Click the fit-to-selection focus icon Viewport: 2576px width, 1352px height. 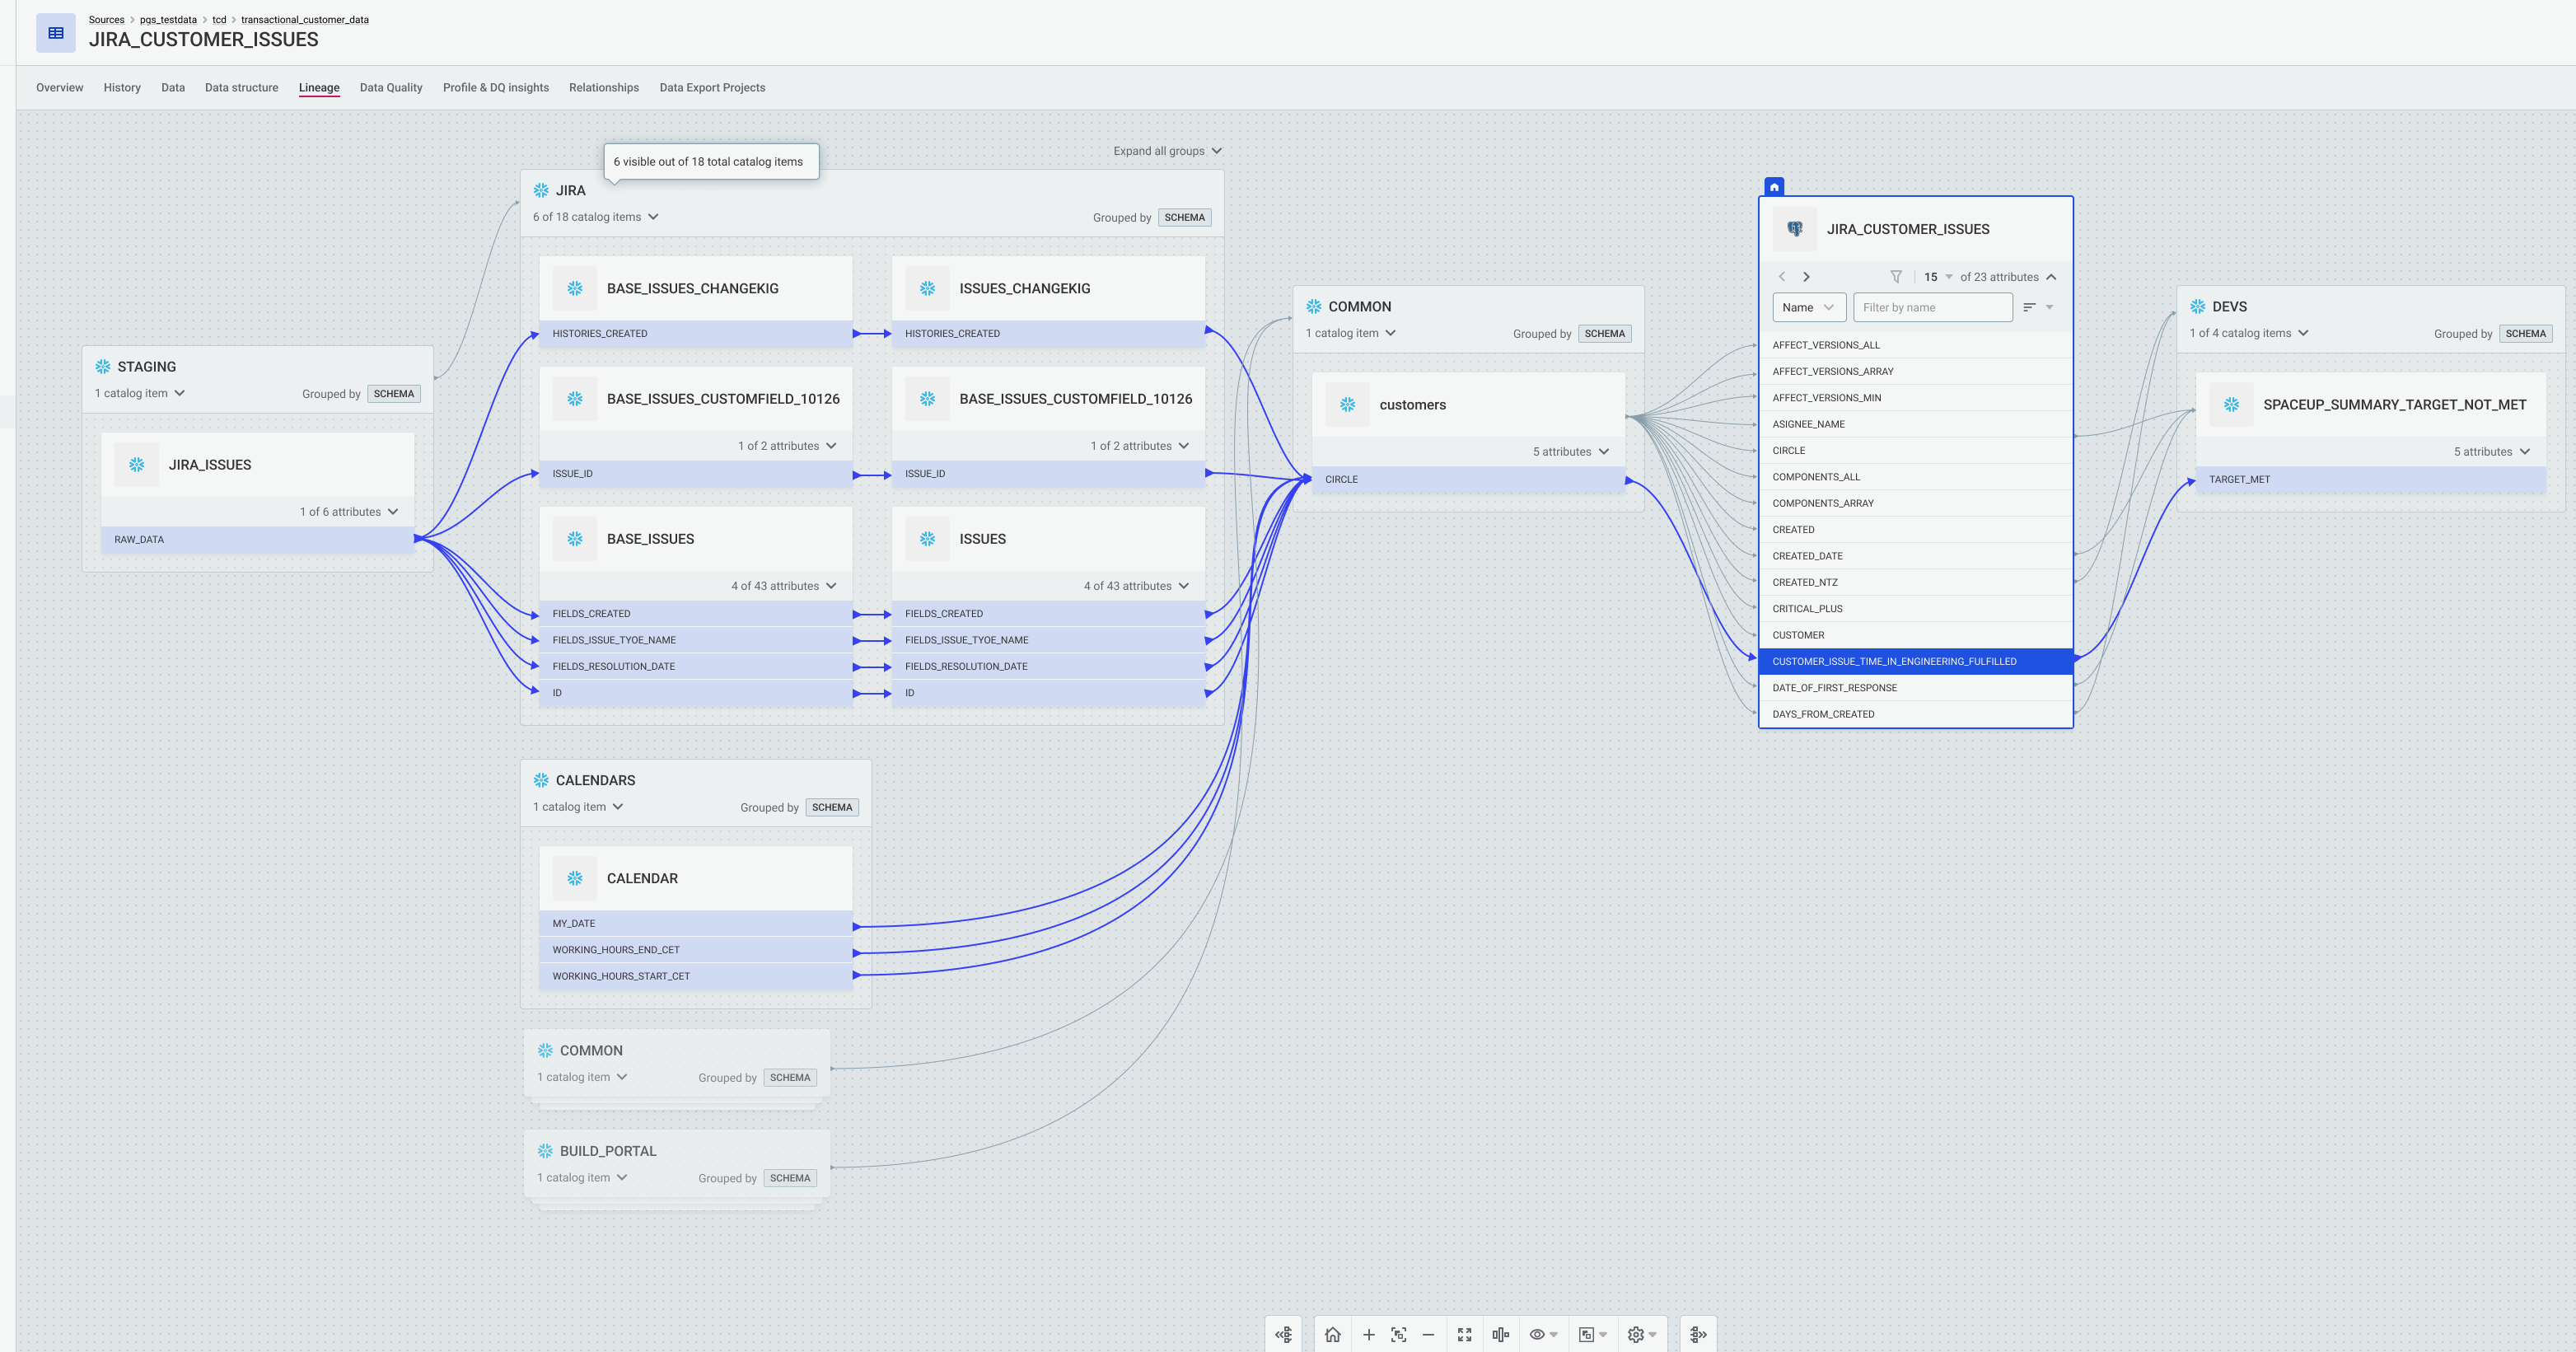(x=1398, y=1334)
